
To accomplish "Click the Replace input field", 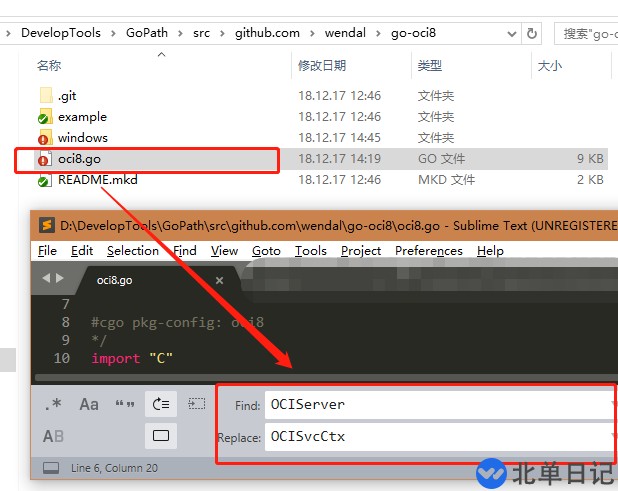I will pos(439,437).
